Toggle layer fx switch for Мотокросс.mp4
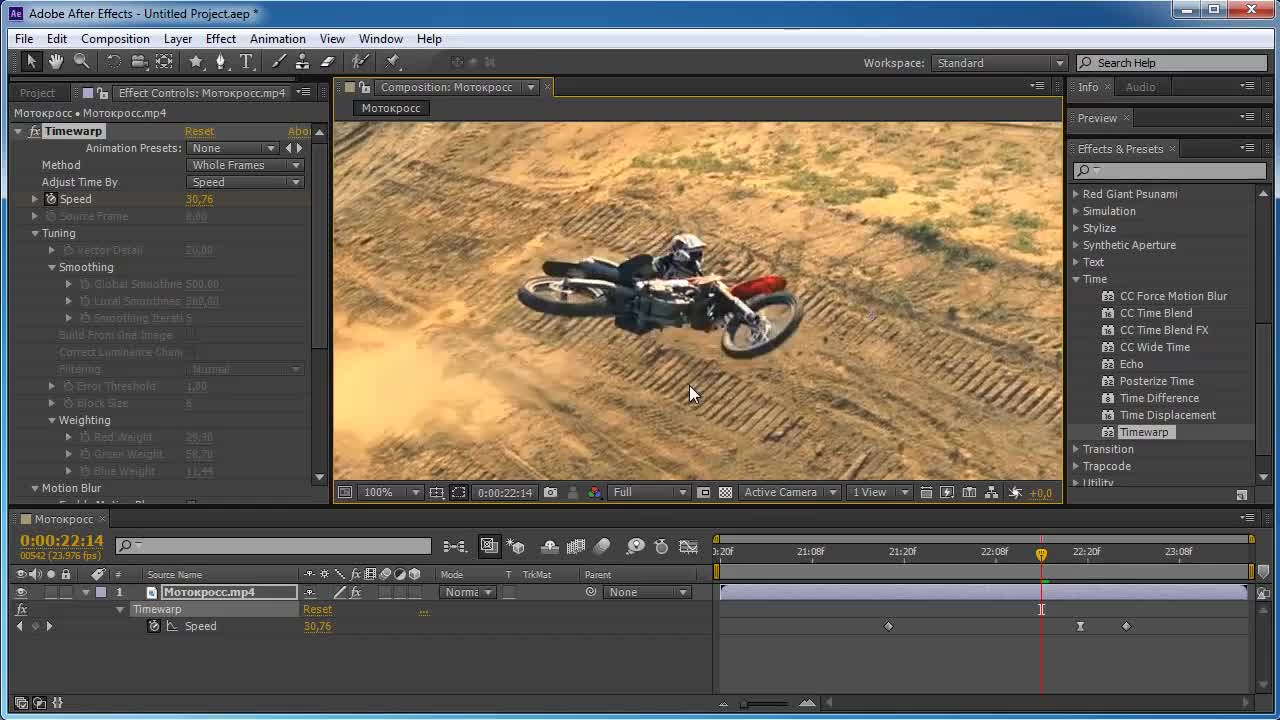 point(355,592)
